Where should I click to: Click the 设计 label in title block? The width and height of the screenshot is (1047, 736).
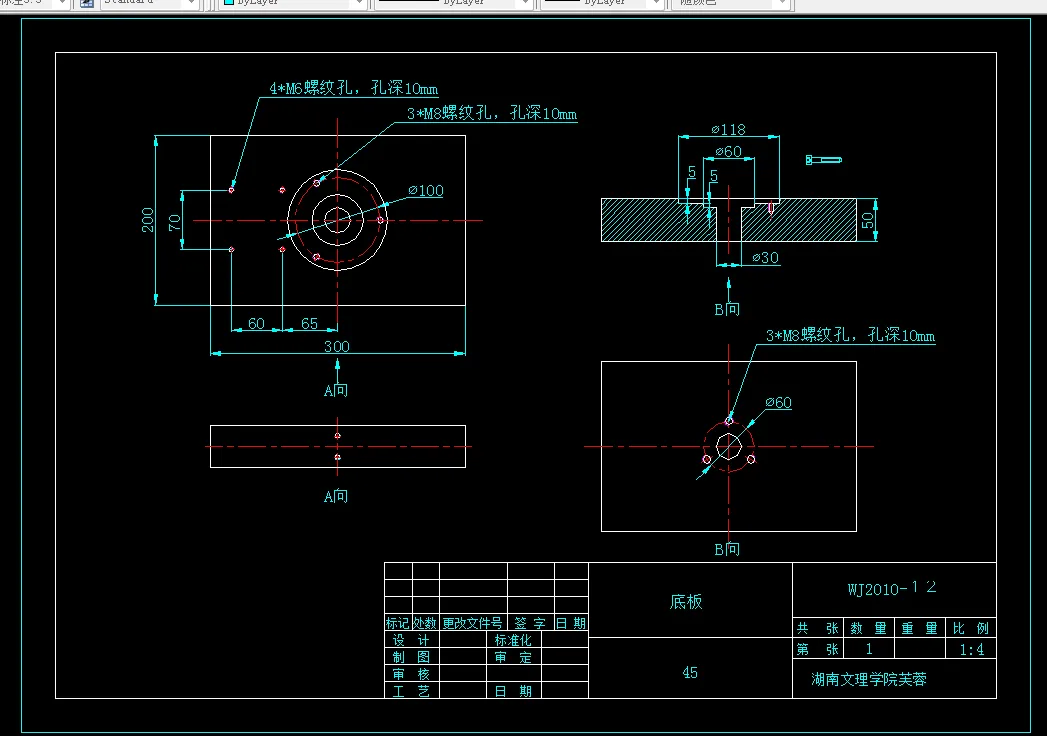coord(411,640)
